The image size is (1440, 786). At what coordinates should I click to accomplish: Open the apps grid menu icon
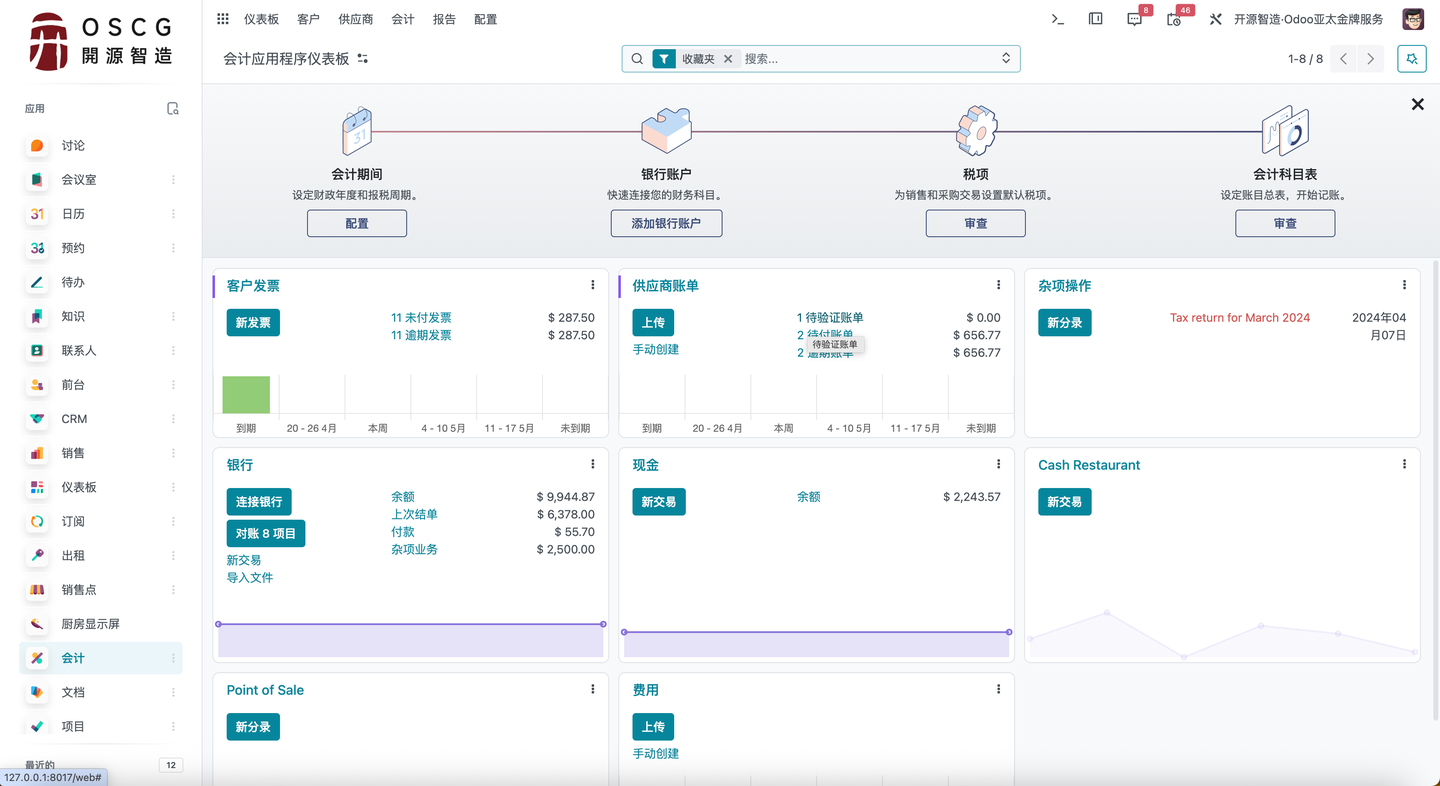222,18
